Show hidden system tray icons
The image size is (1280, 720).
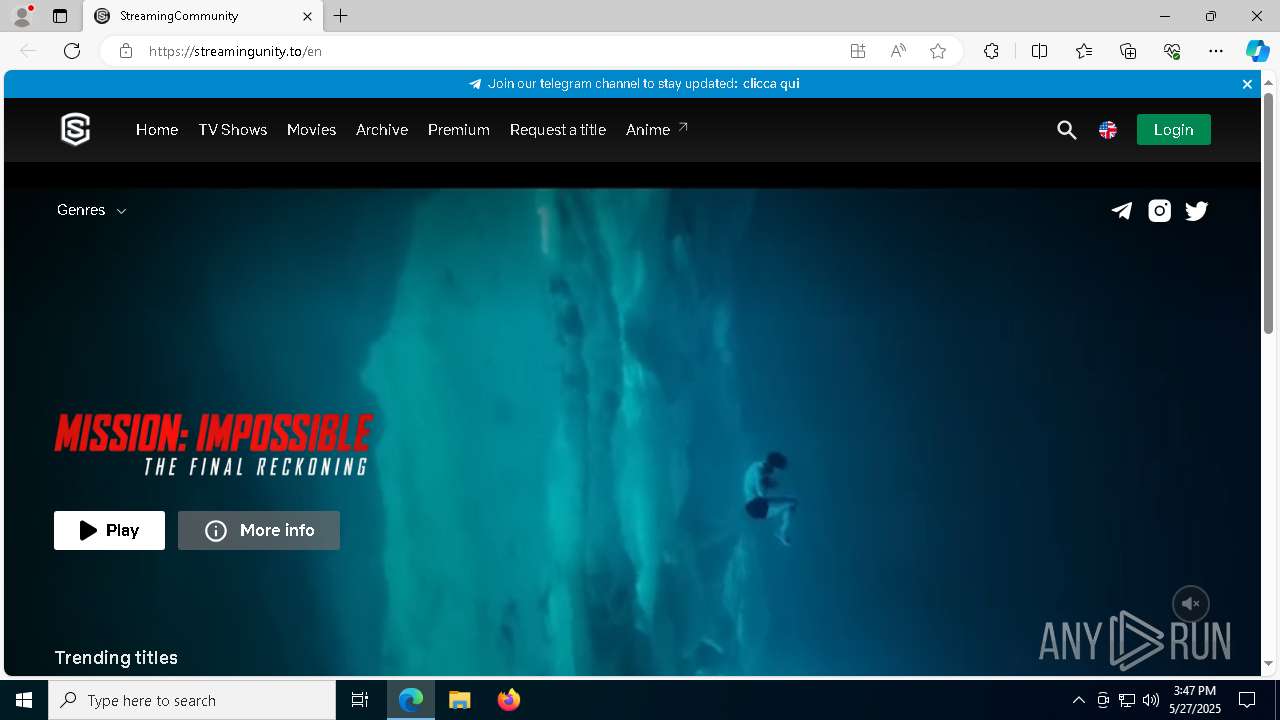point(1078,700)
